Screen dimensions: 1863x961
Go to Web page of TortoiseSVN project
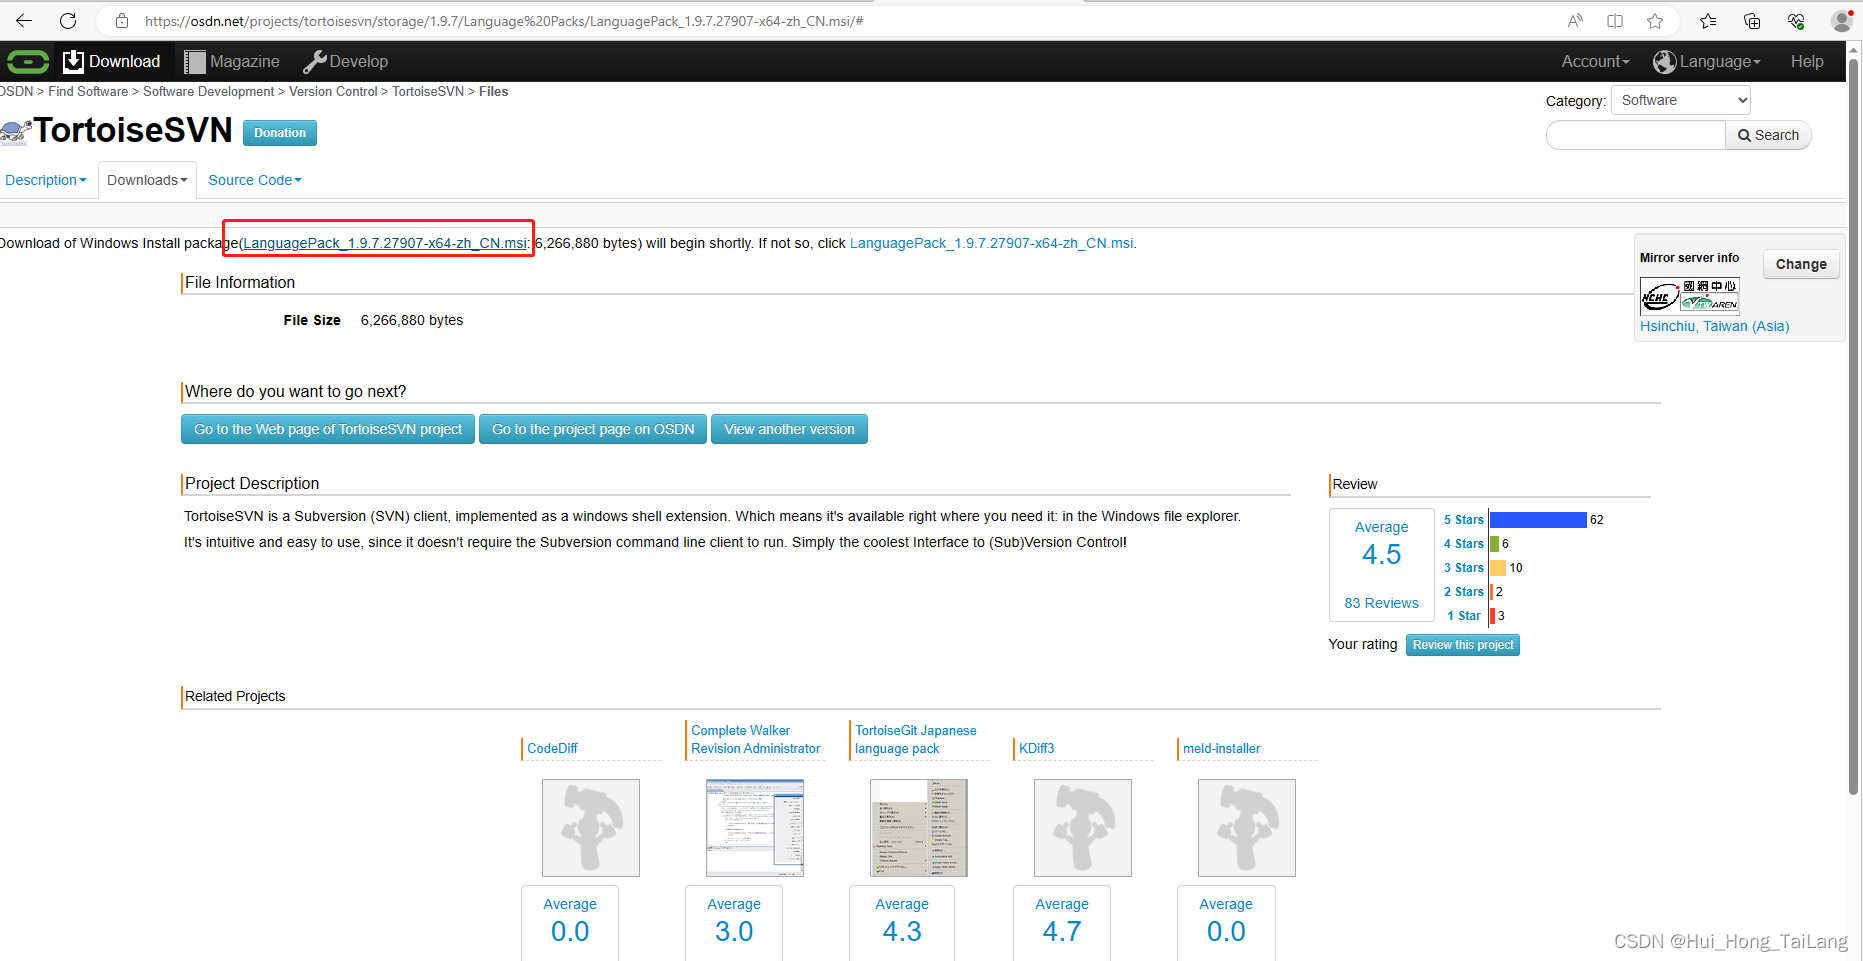click(328, 429)
